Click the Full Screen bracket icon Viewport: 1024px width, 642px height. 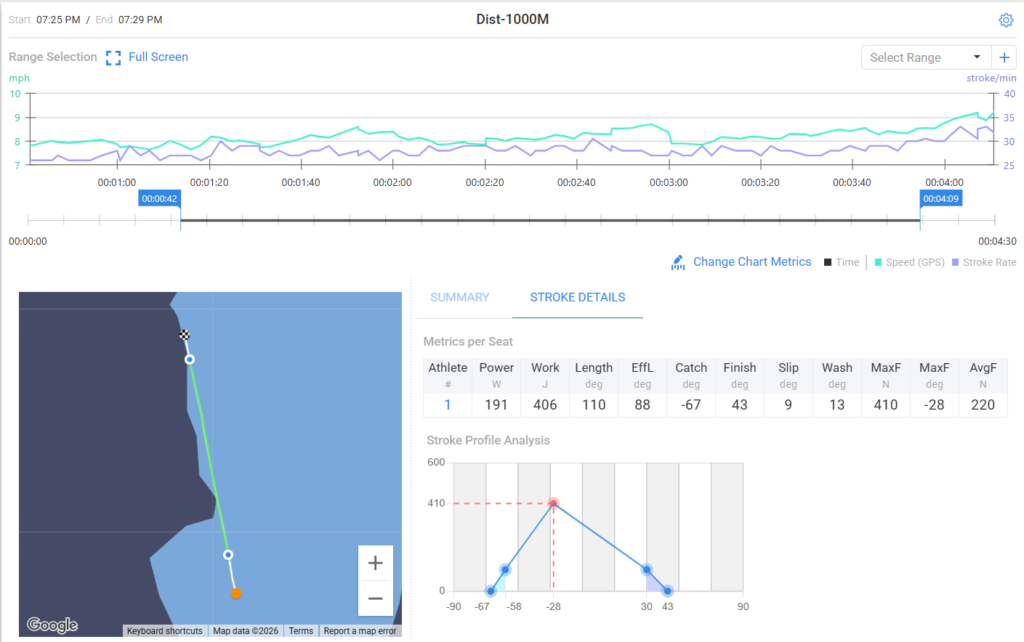coord(113,58)
